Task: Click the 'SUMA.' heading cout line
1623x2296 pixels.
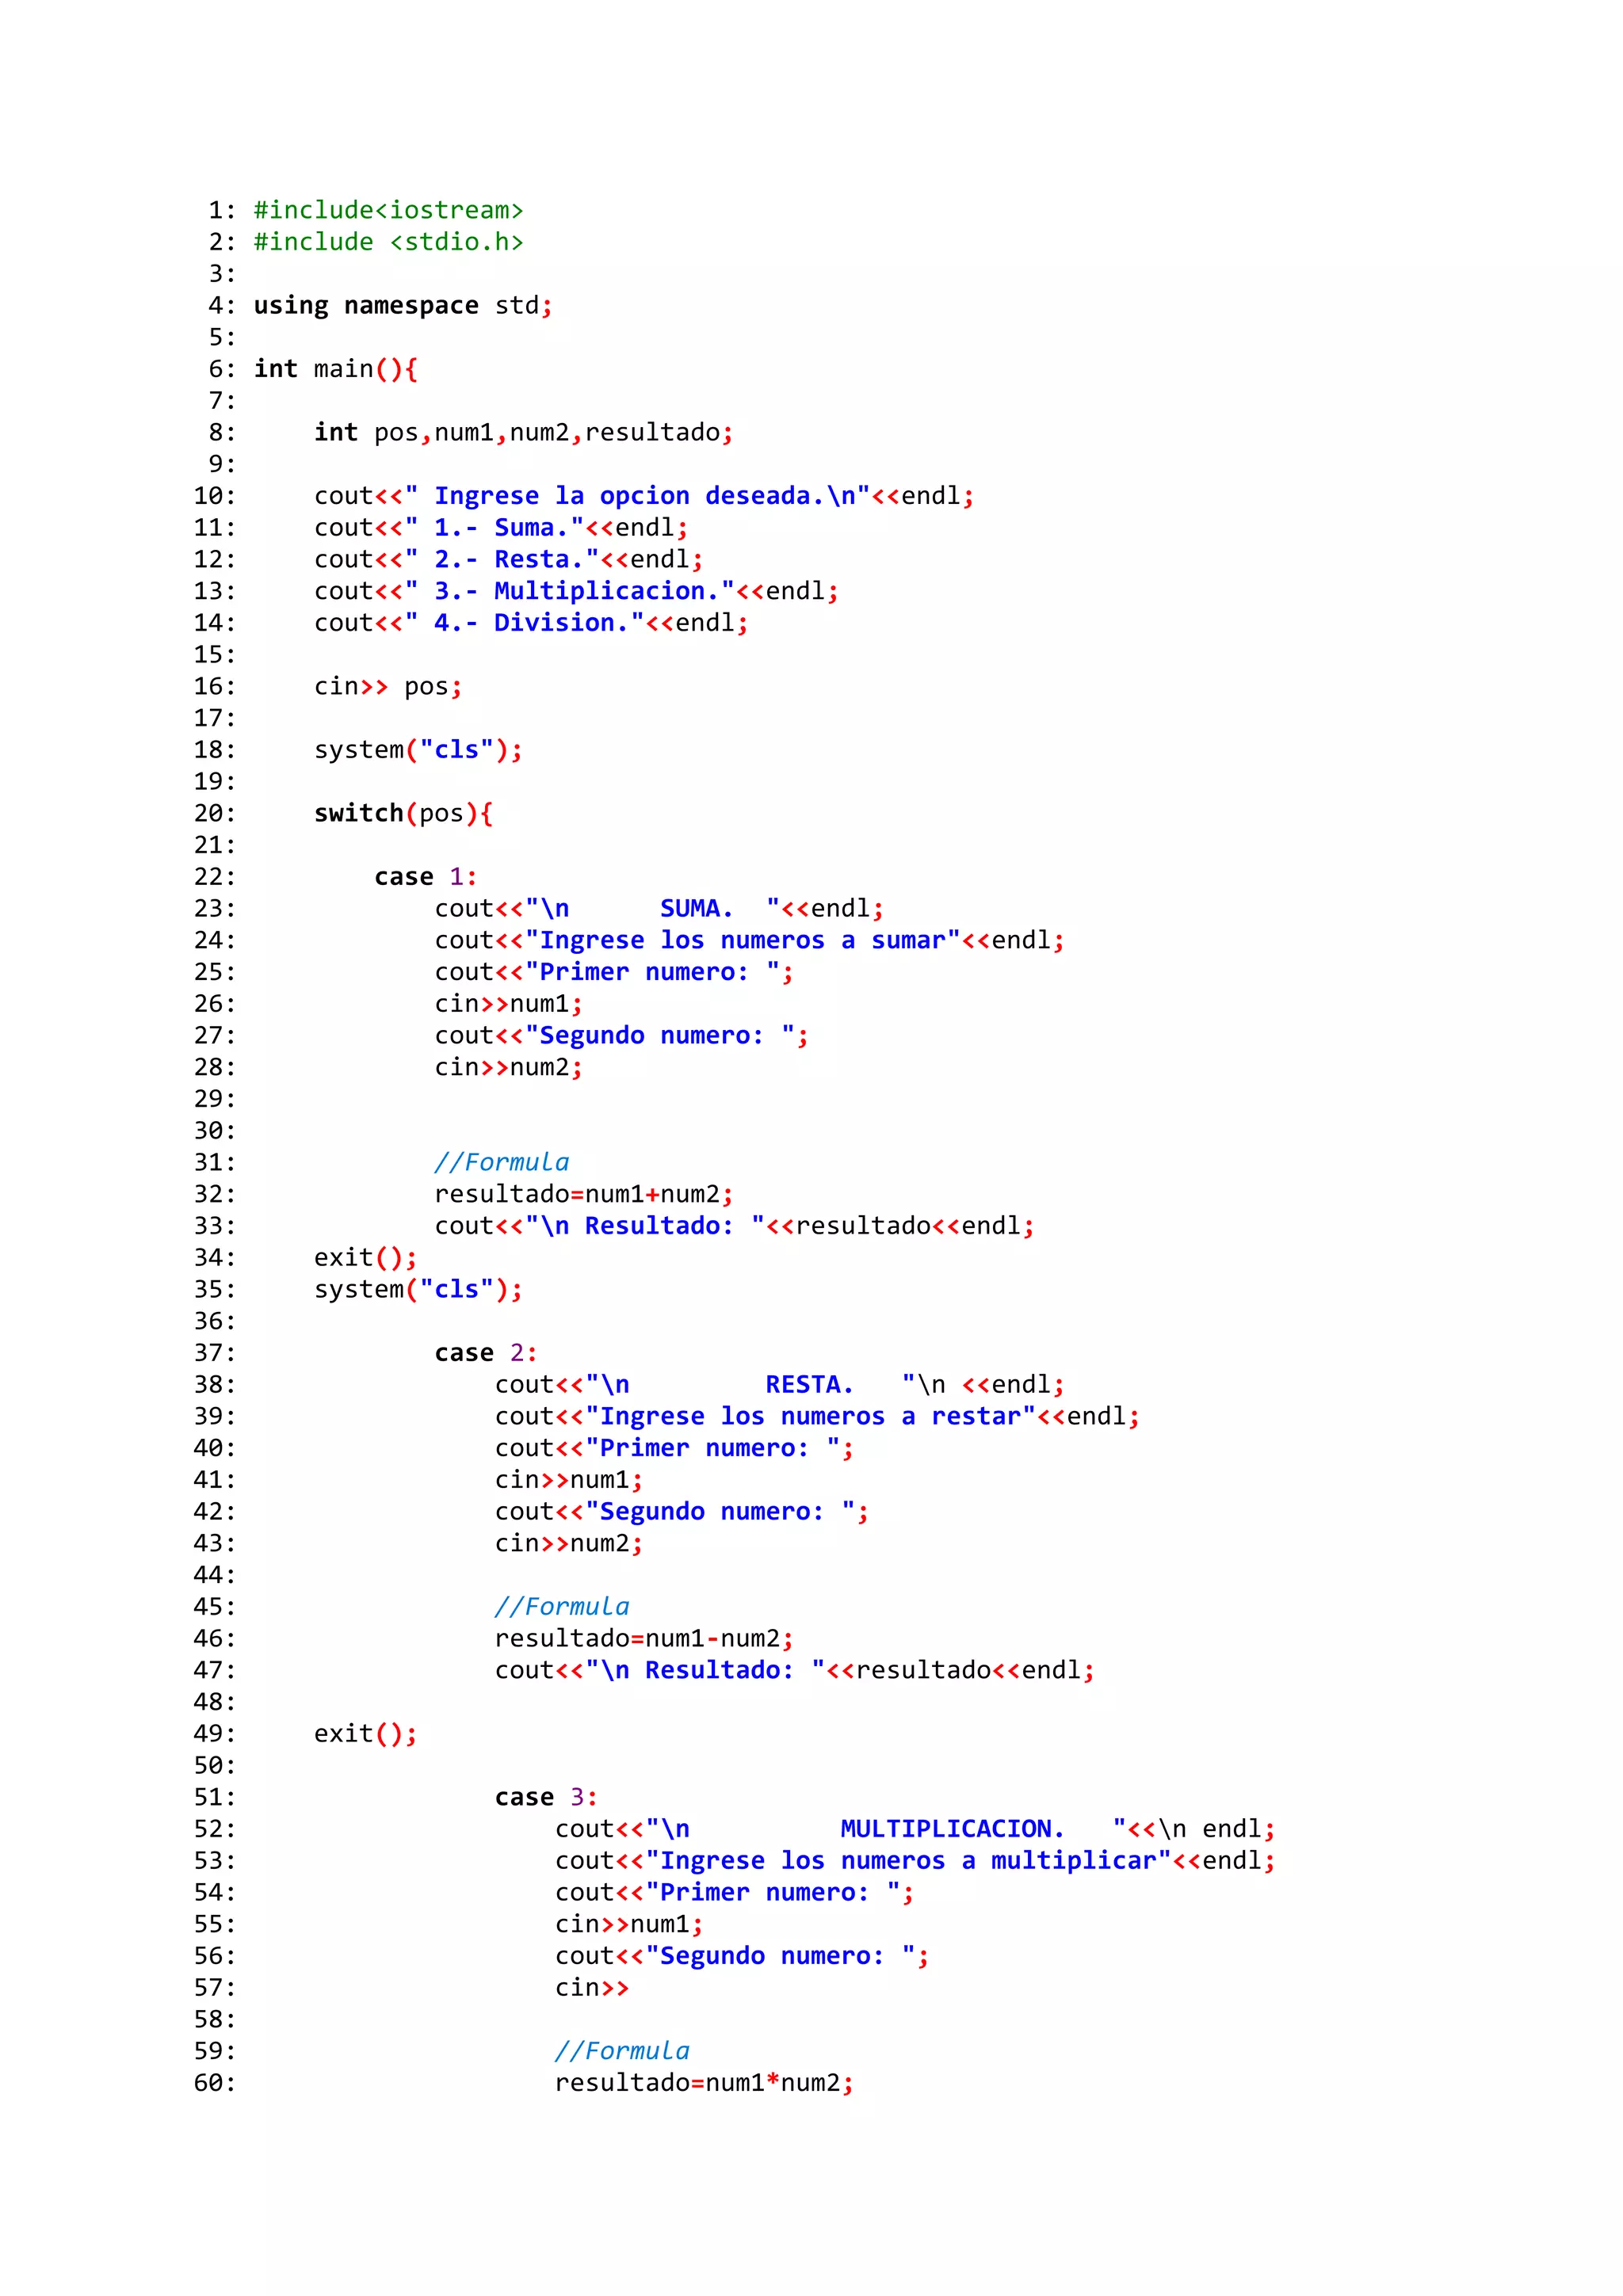Action: click(x=659, y=909)
